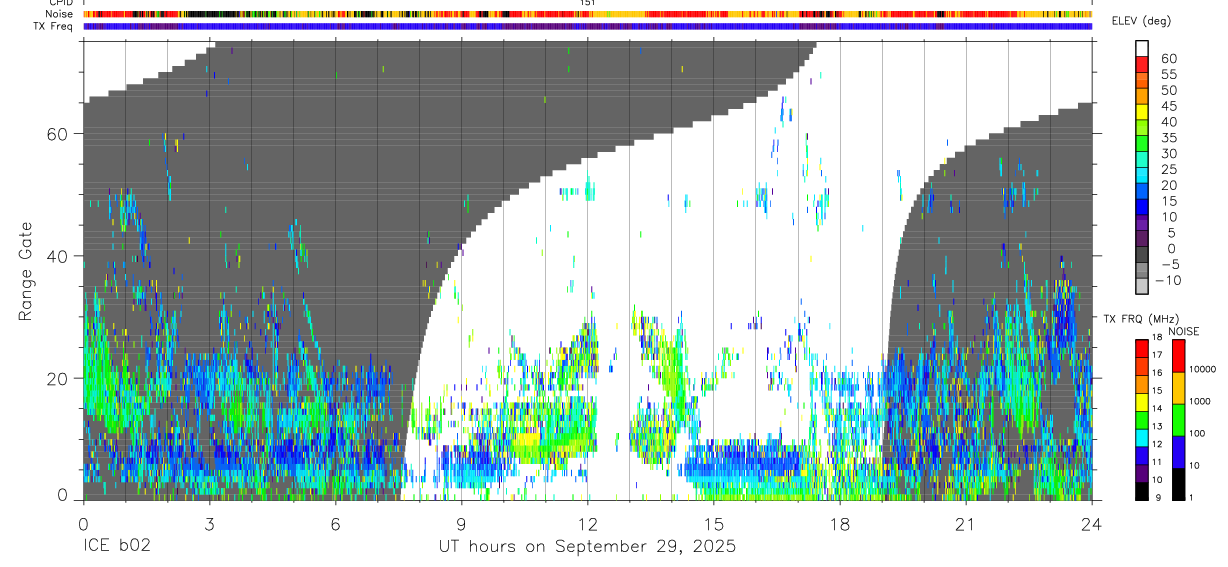This screenshot has width=1228, height=567.
Task: Click the Range Gate y-axis label
Action: (27, 271)
